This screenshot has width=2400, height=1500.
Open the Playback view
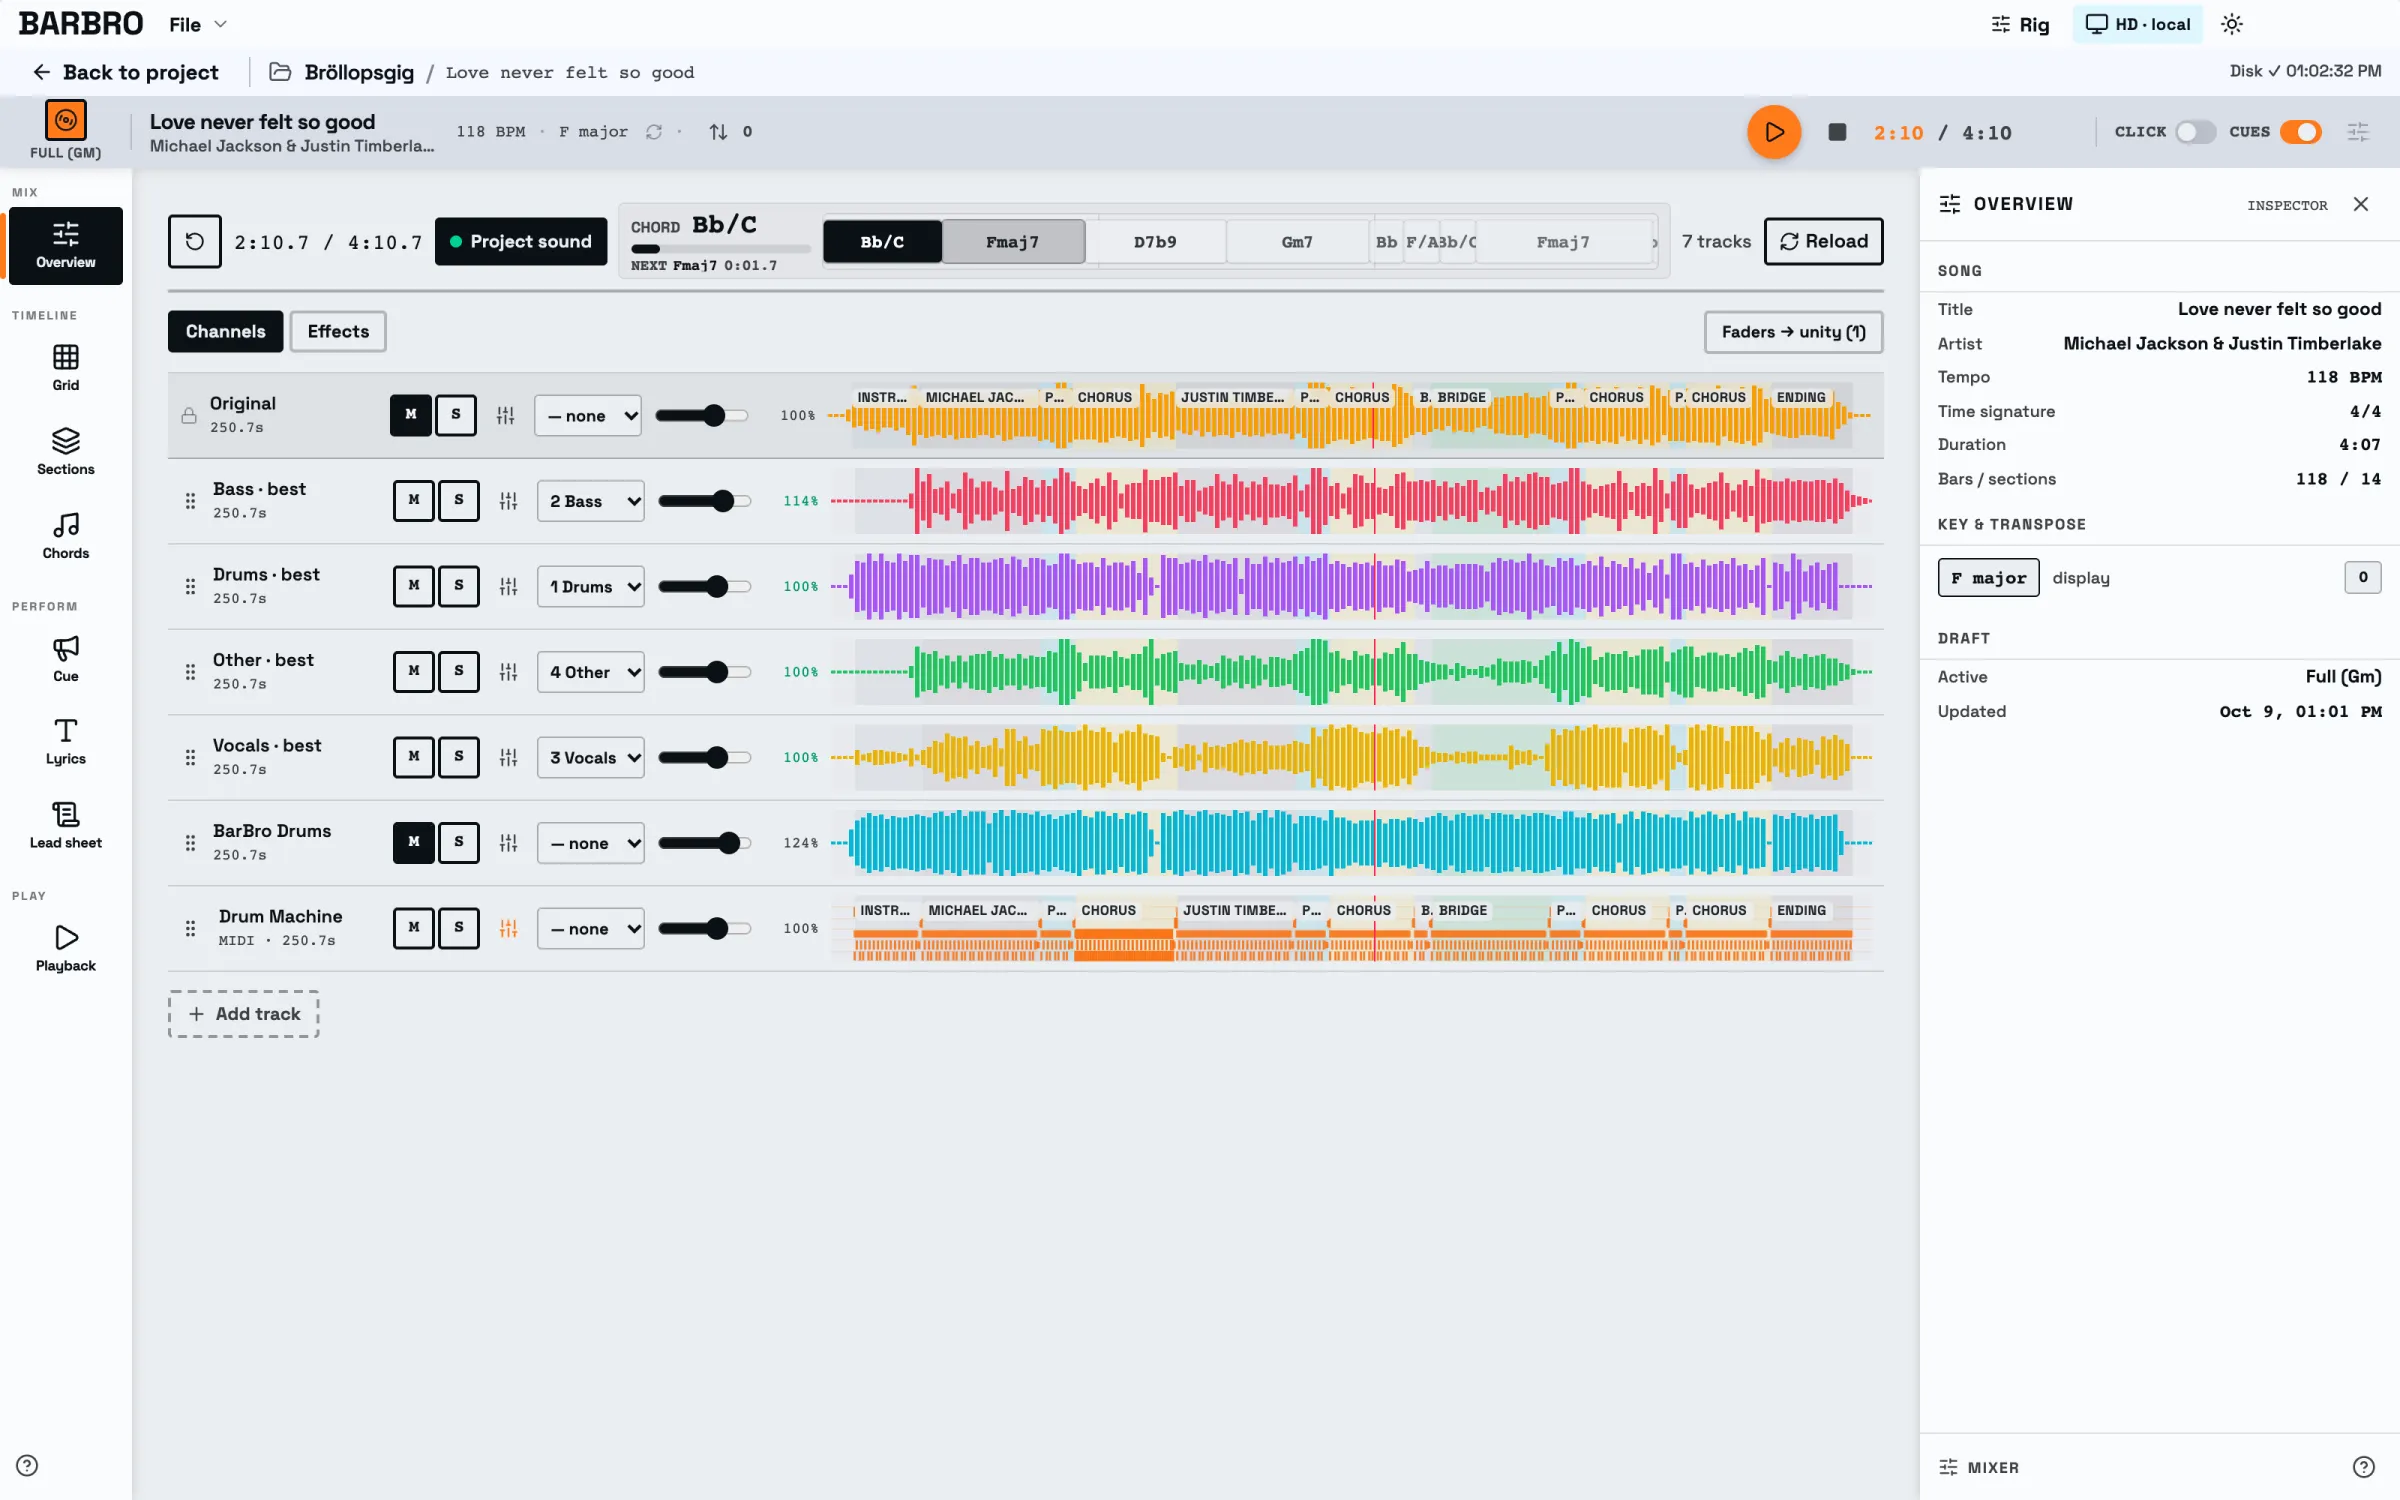click(65, 948)
